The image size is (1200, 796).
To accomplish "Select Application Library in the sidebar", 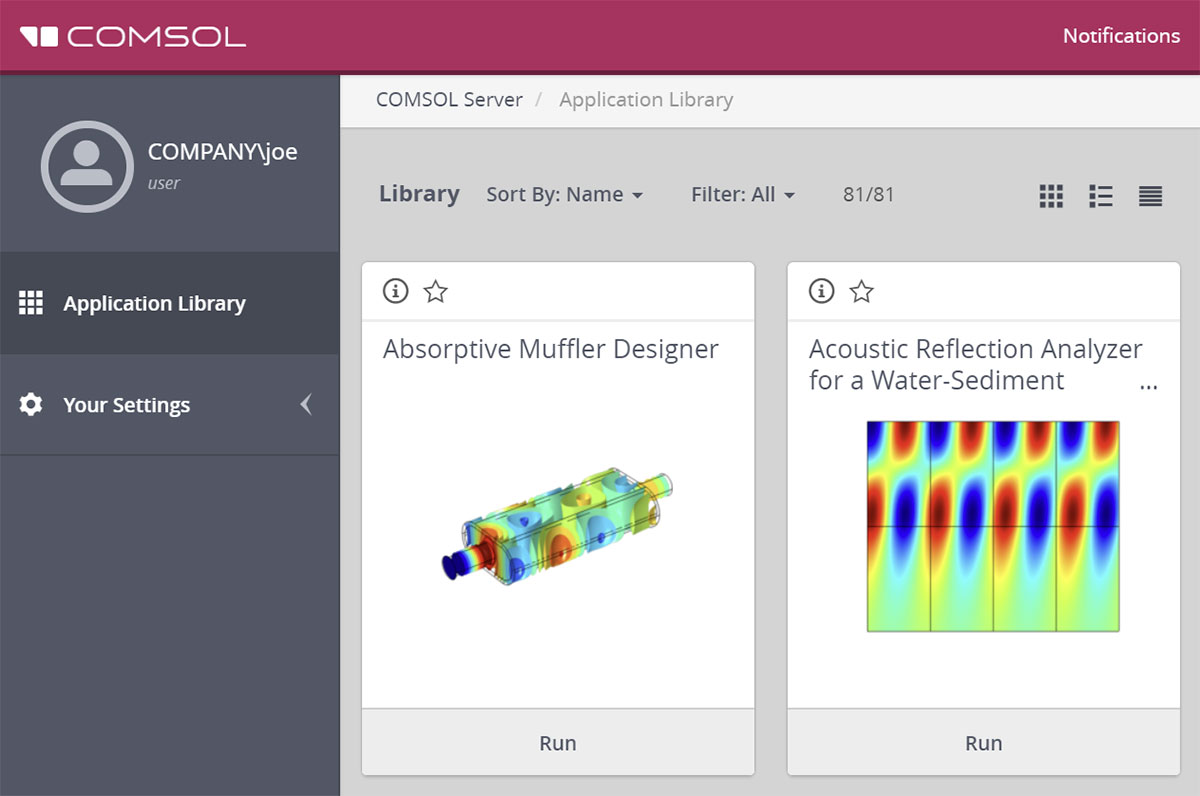I will point(154,304).
